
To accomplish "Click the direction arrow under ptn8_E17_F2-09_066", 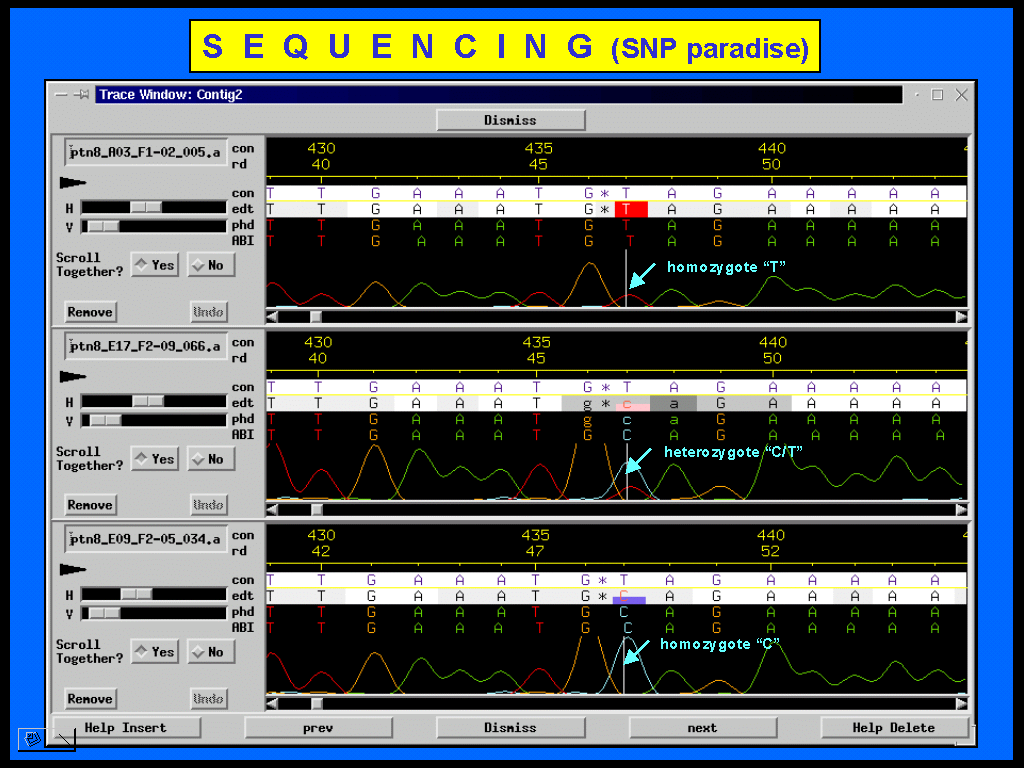I will [x=74, y=376].
